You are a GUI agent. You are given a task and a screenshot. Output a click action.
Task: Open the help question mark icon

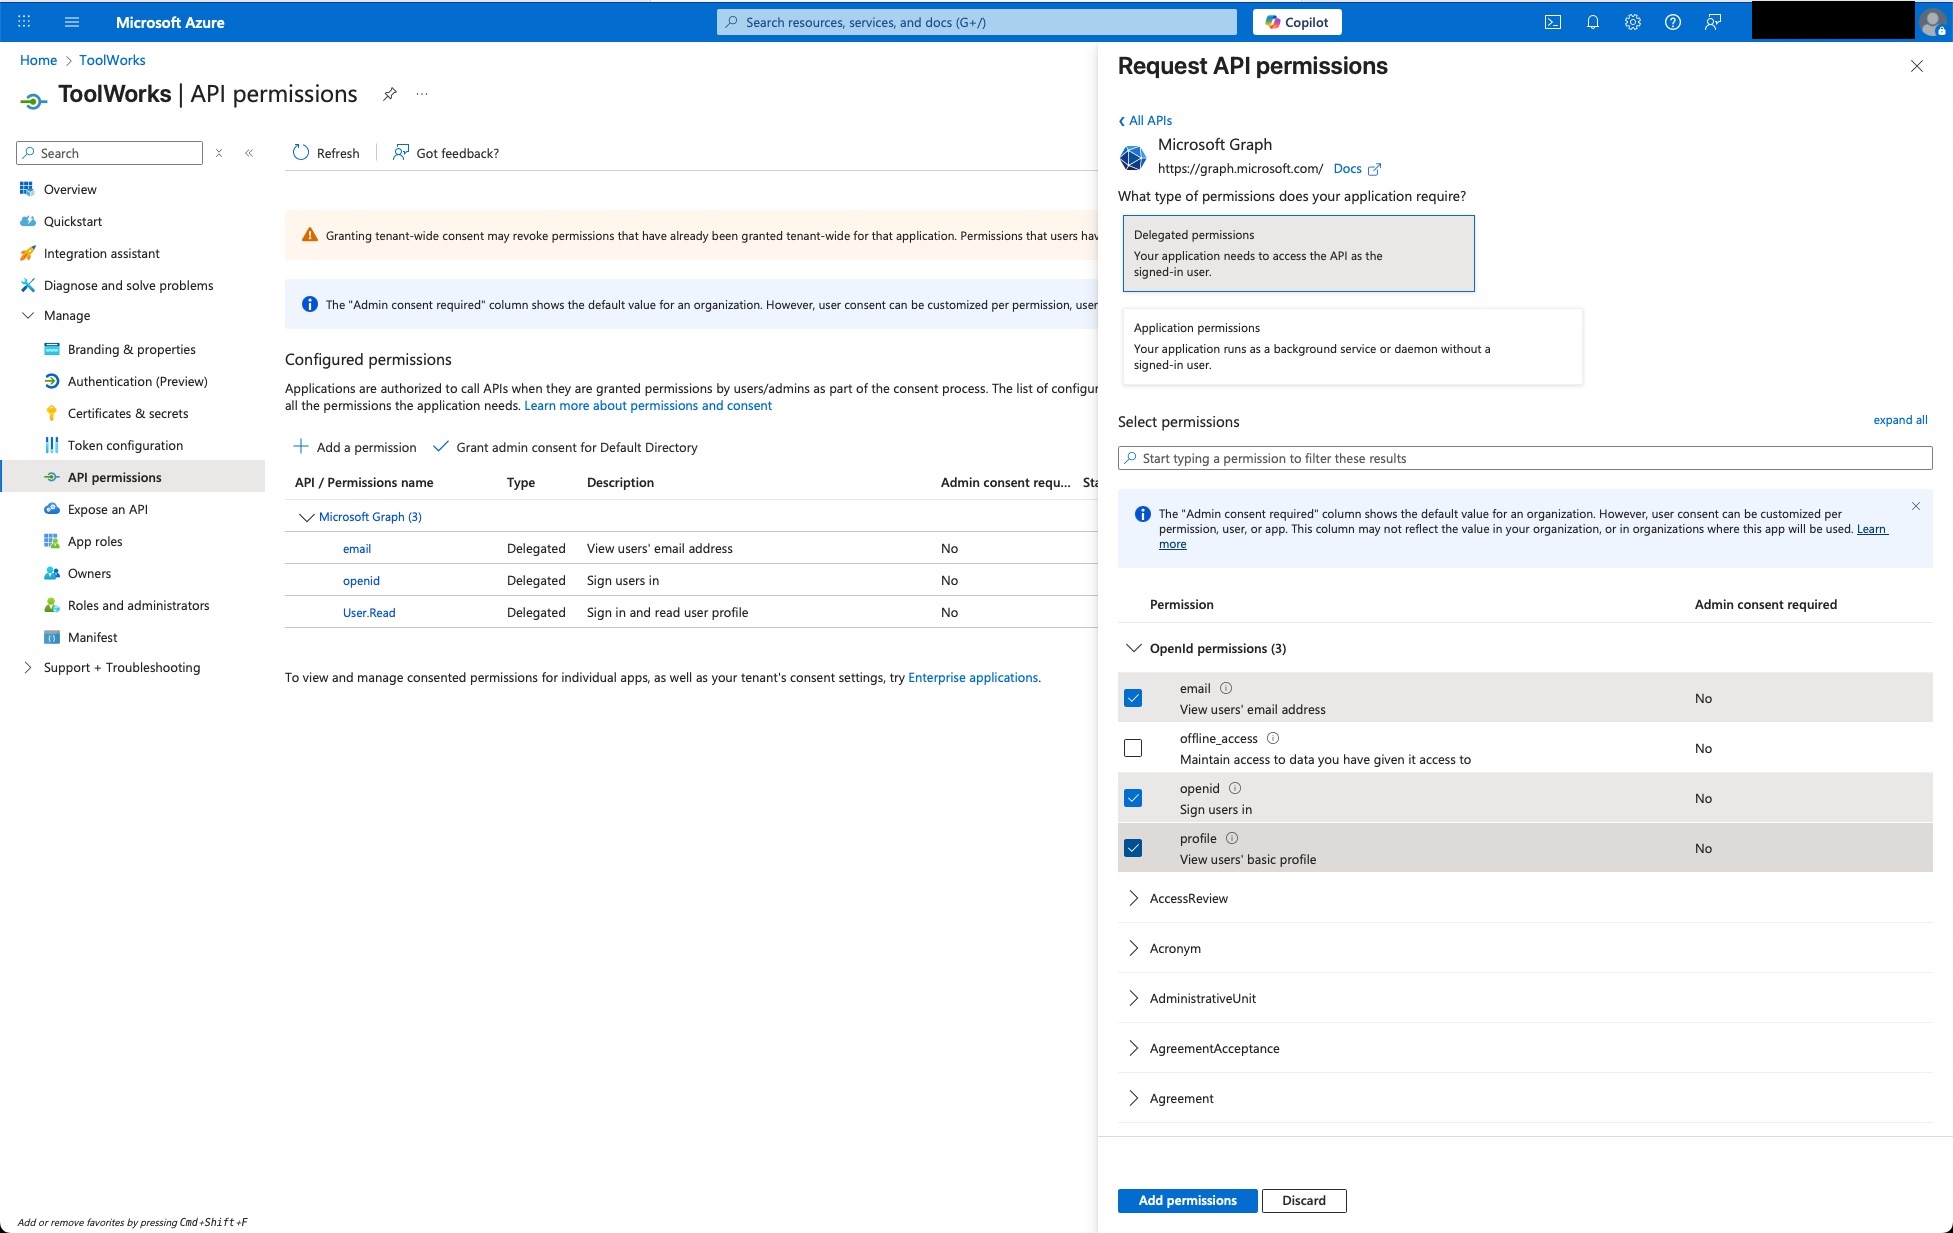(1672, 21)
